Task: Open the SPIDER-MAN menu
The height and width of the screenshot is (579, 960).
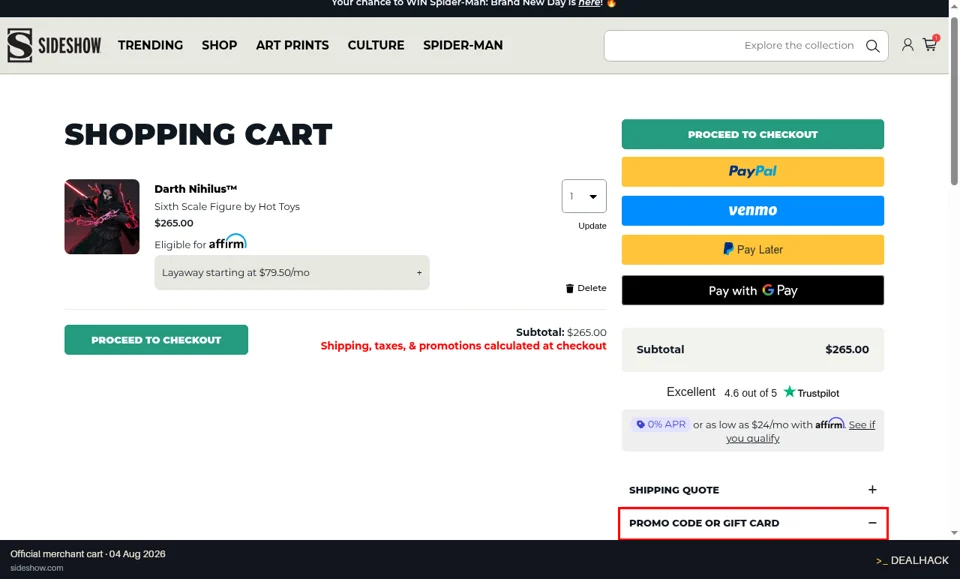Action: coord(463,45)
